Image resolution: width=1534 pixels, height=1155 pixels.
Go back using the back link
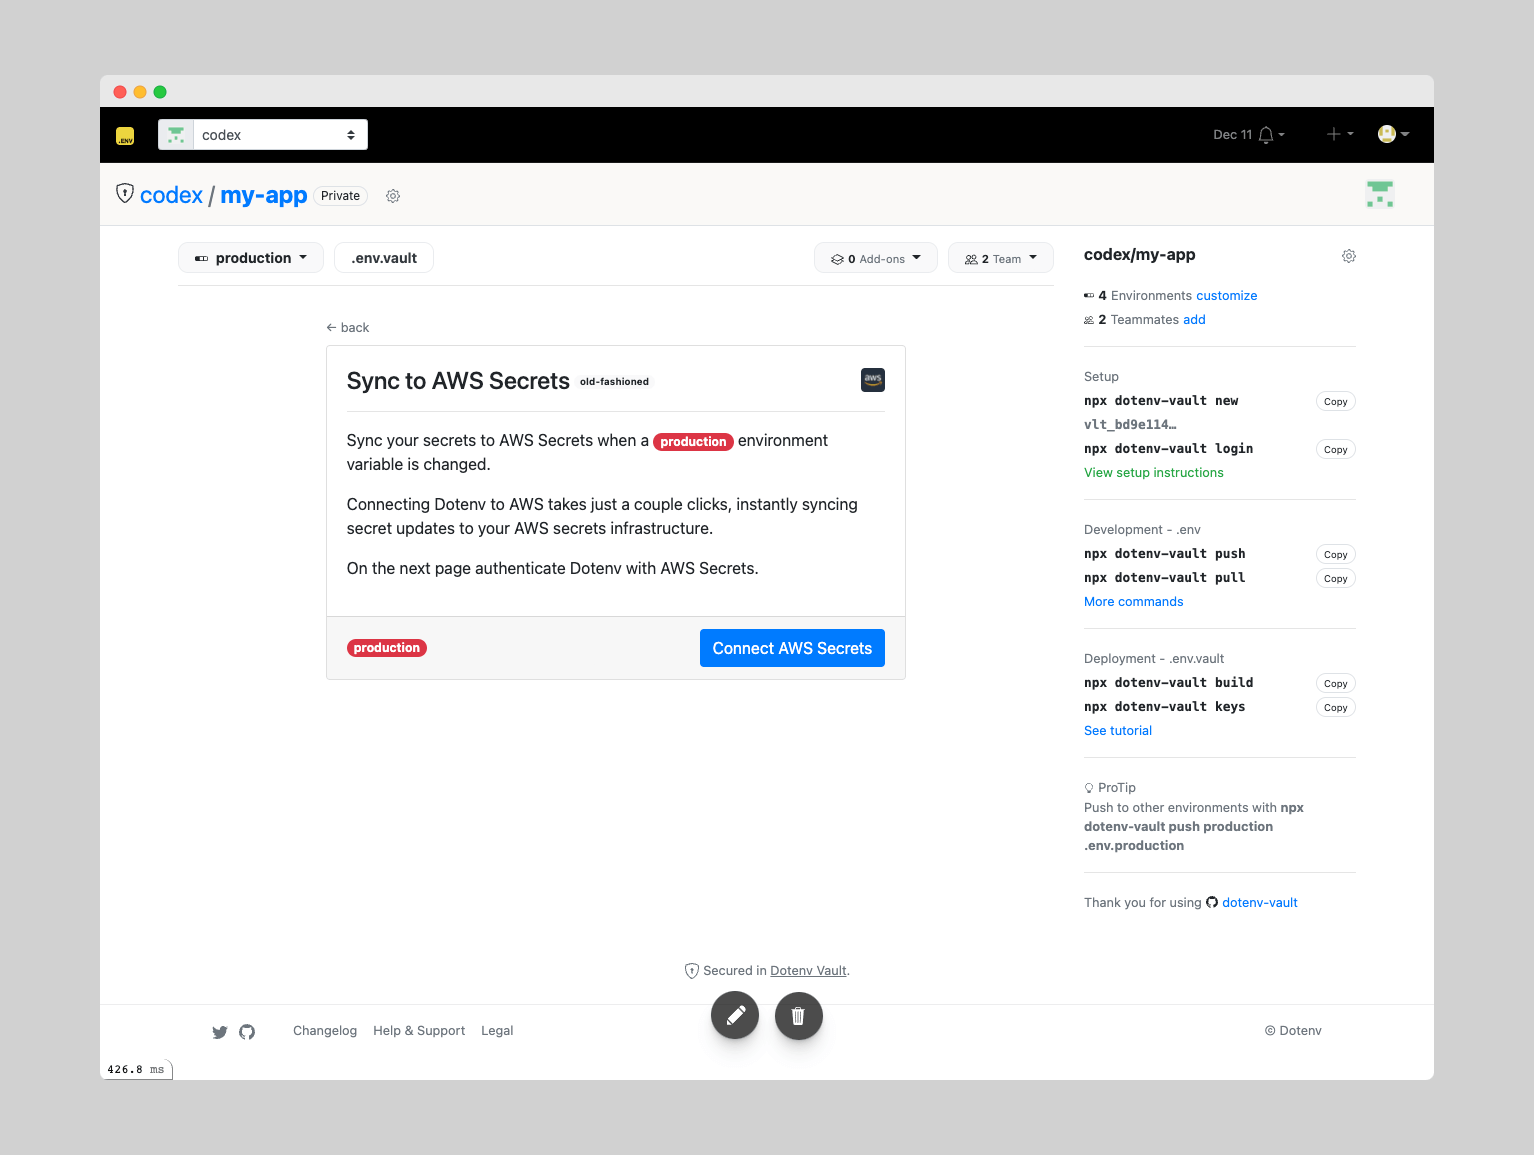(x=348, y=327)
